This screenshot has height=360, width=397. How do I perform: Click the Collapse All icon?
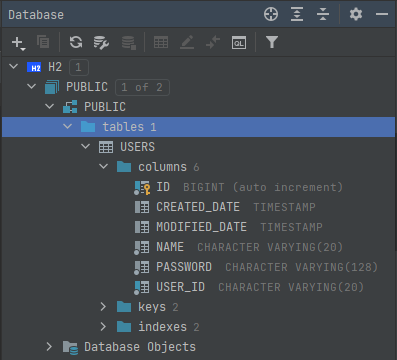tap(323, 14)
